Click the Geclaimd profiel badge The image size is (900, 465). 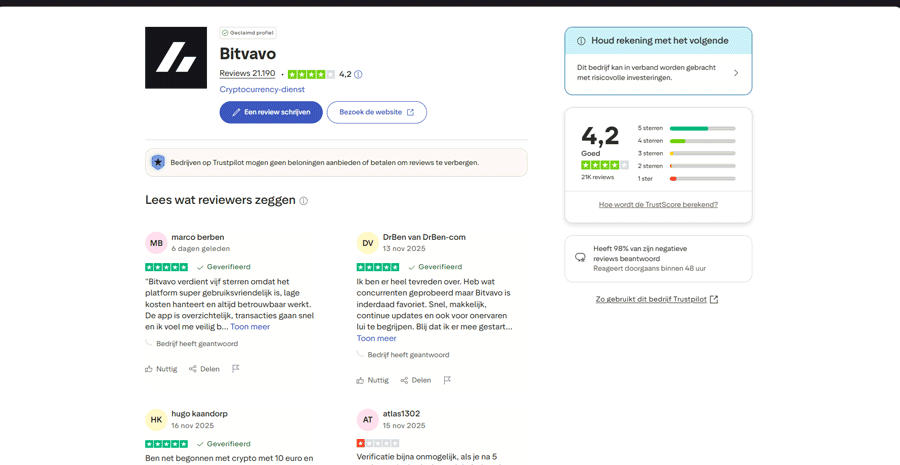coord(248,33)
